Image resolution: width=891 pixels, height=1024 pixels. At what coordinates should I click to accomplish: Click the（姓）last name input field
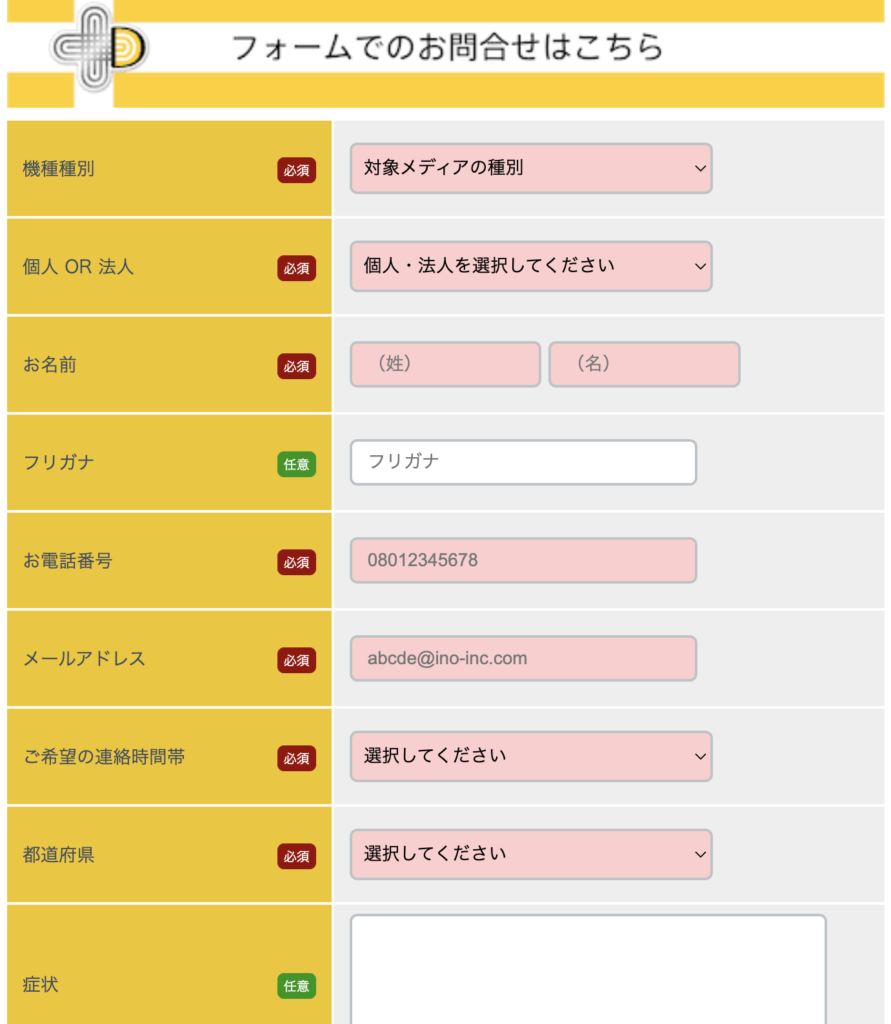pyautogui.click(x=444, y=364)
